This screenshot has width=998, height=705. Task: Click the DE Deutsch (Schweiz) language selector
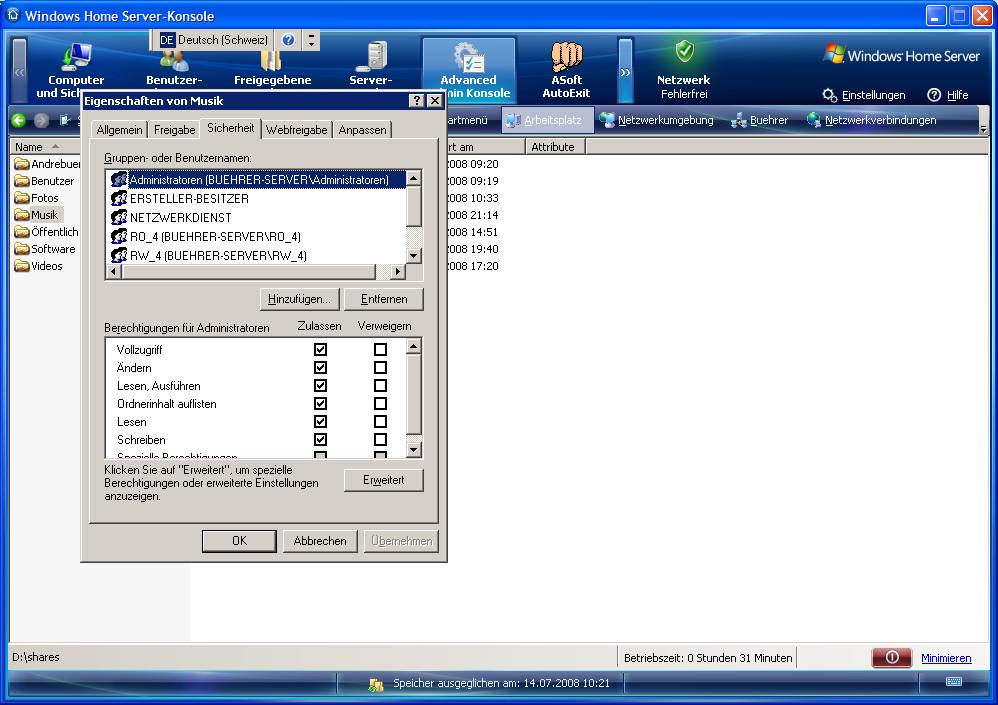214,40
